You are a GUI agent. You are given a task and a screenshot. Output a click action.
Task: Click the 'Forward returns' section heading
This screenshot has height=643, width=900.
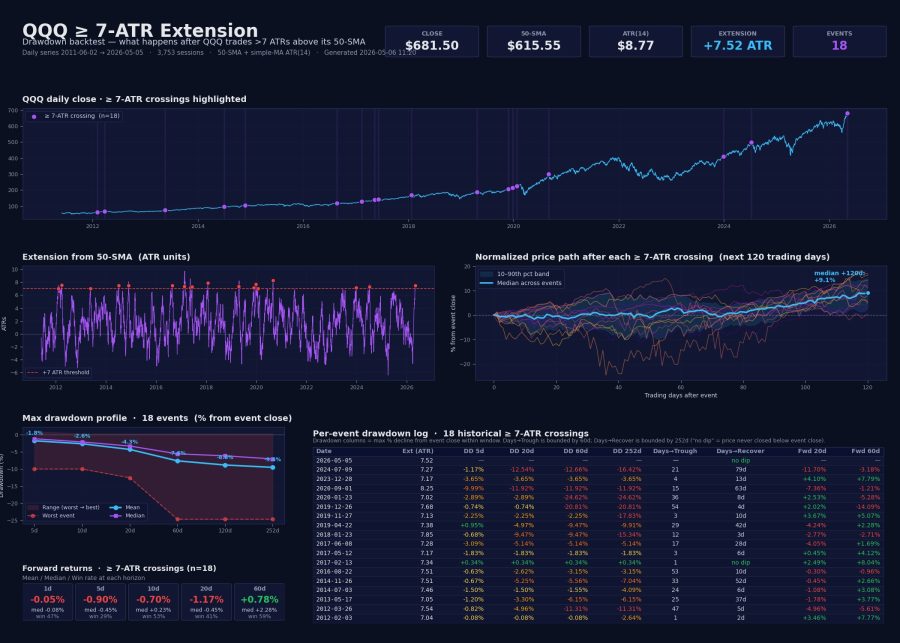click(x=119, y=568)
